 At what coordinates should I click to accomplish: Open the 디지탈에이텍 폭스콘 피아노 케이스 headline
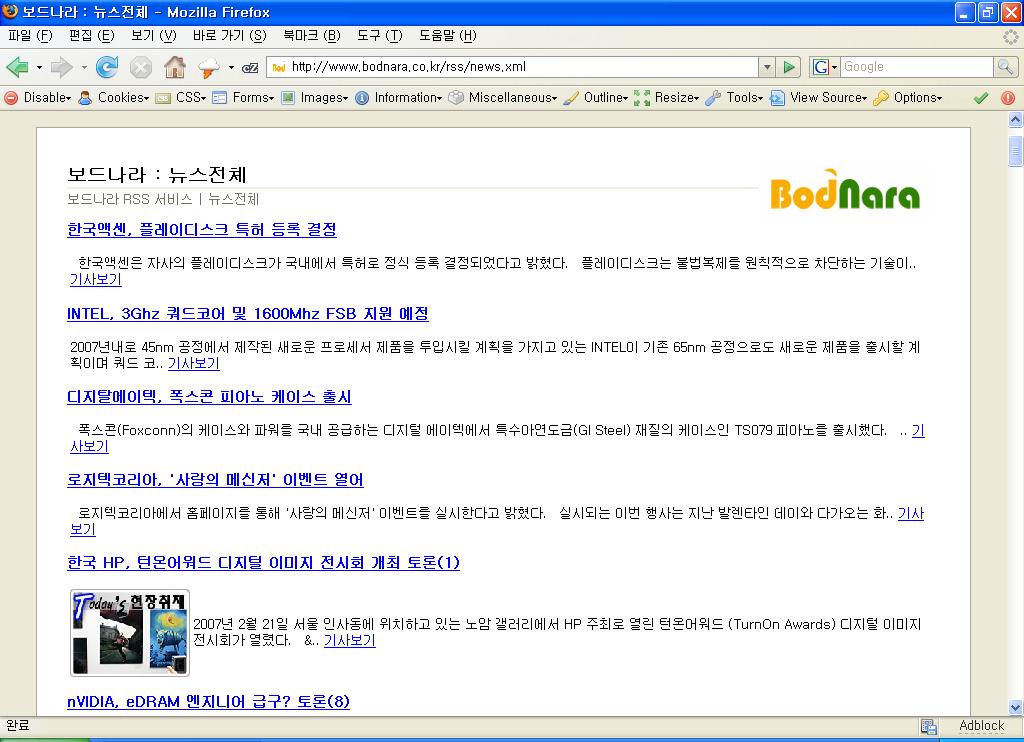[209, 397]
